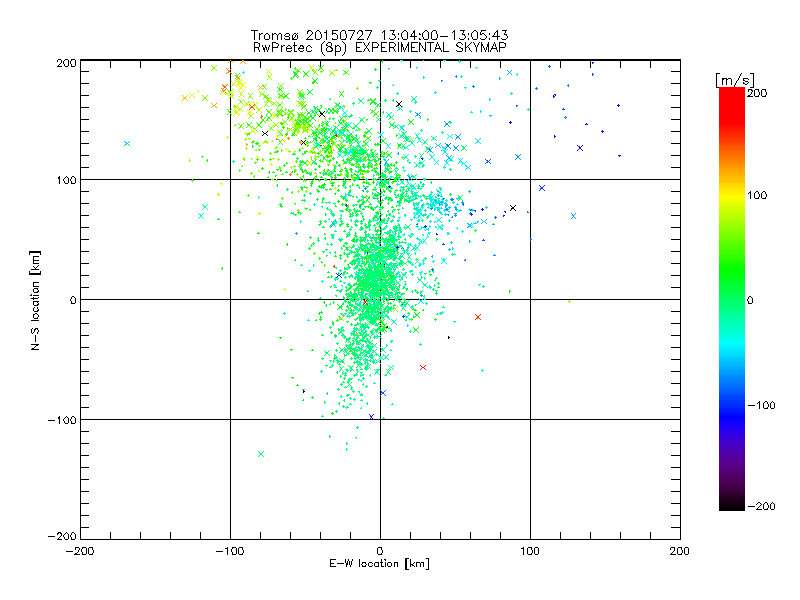The height and width of the screenshot is (600, 800).
Task: Click the '[m/s]' colorbar unit label
Action: point(734,80)
